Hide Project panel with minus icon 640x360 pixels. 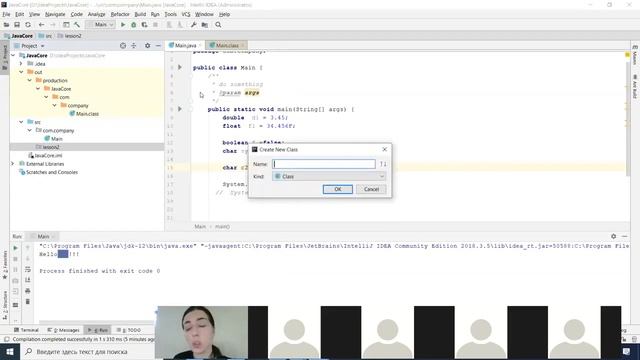(x=158, y=46)
